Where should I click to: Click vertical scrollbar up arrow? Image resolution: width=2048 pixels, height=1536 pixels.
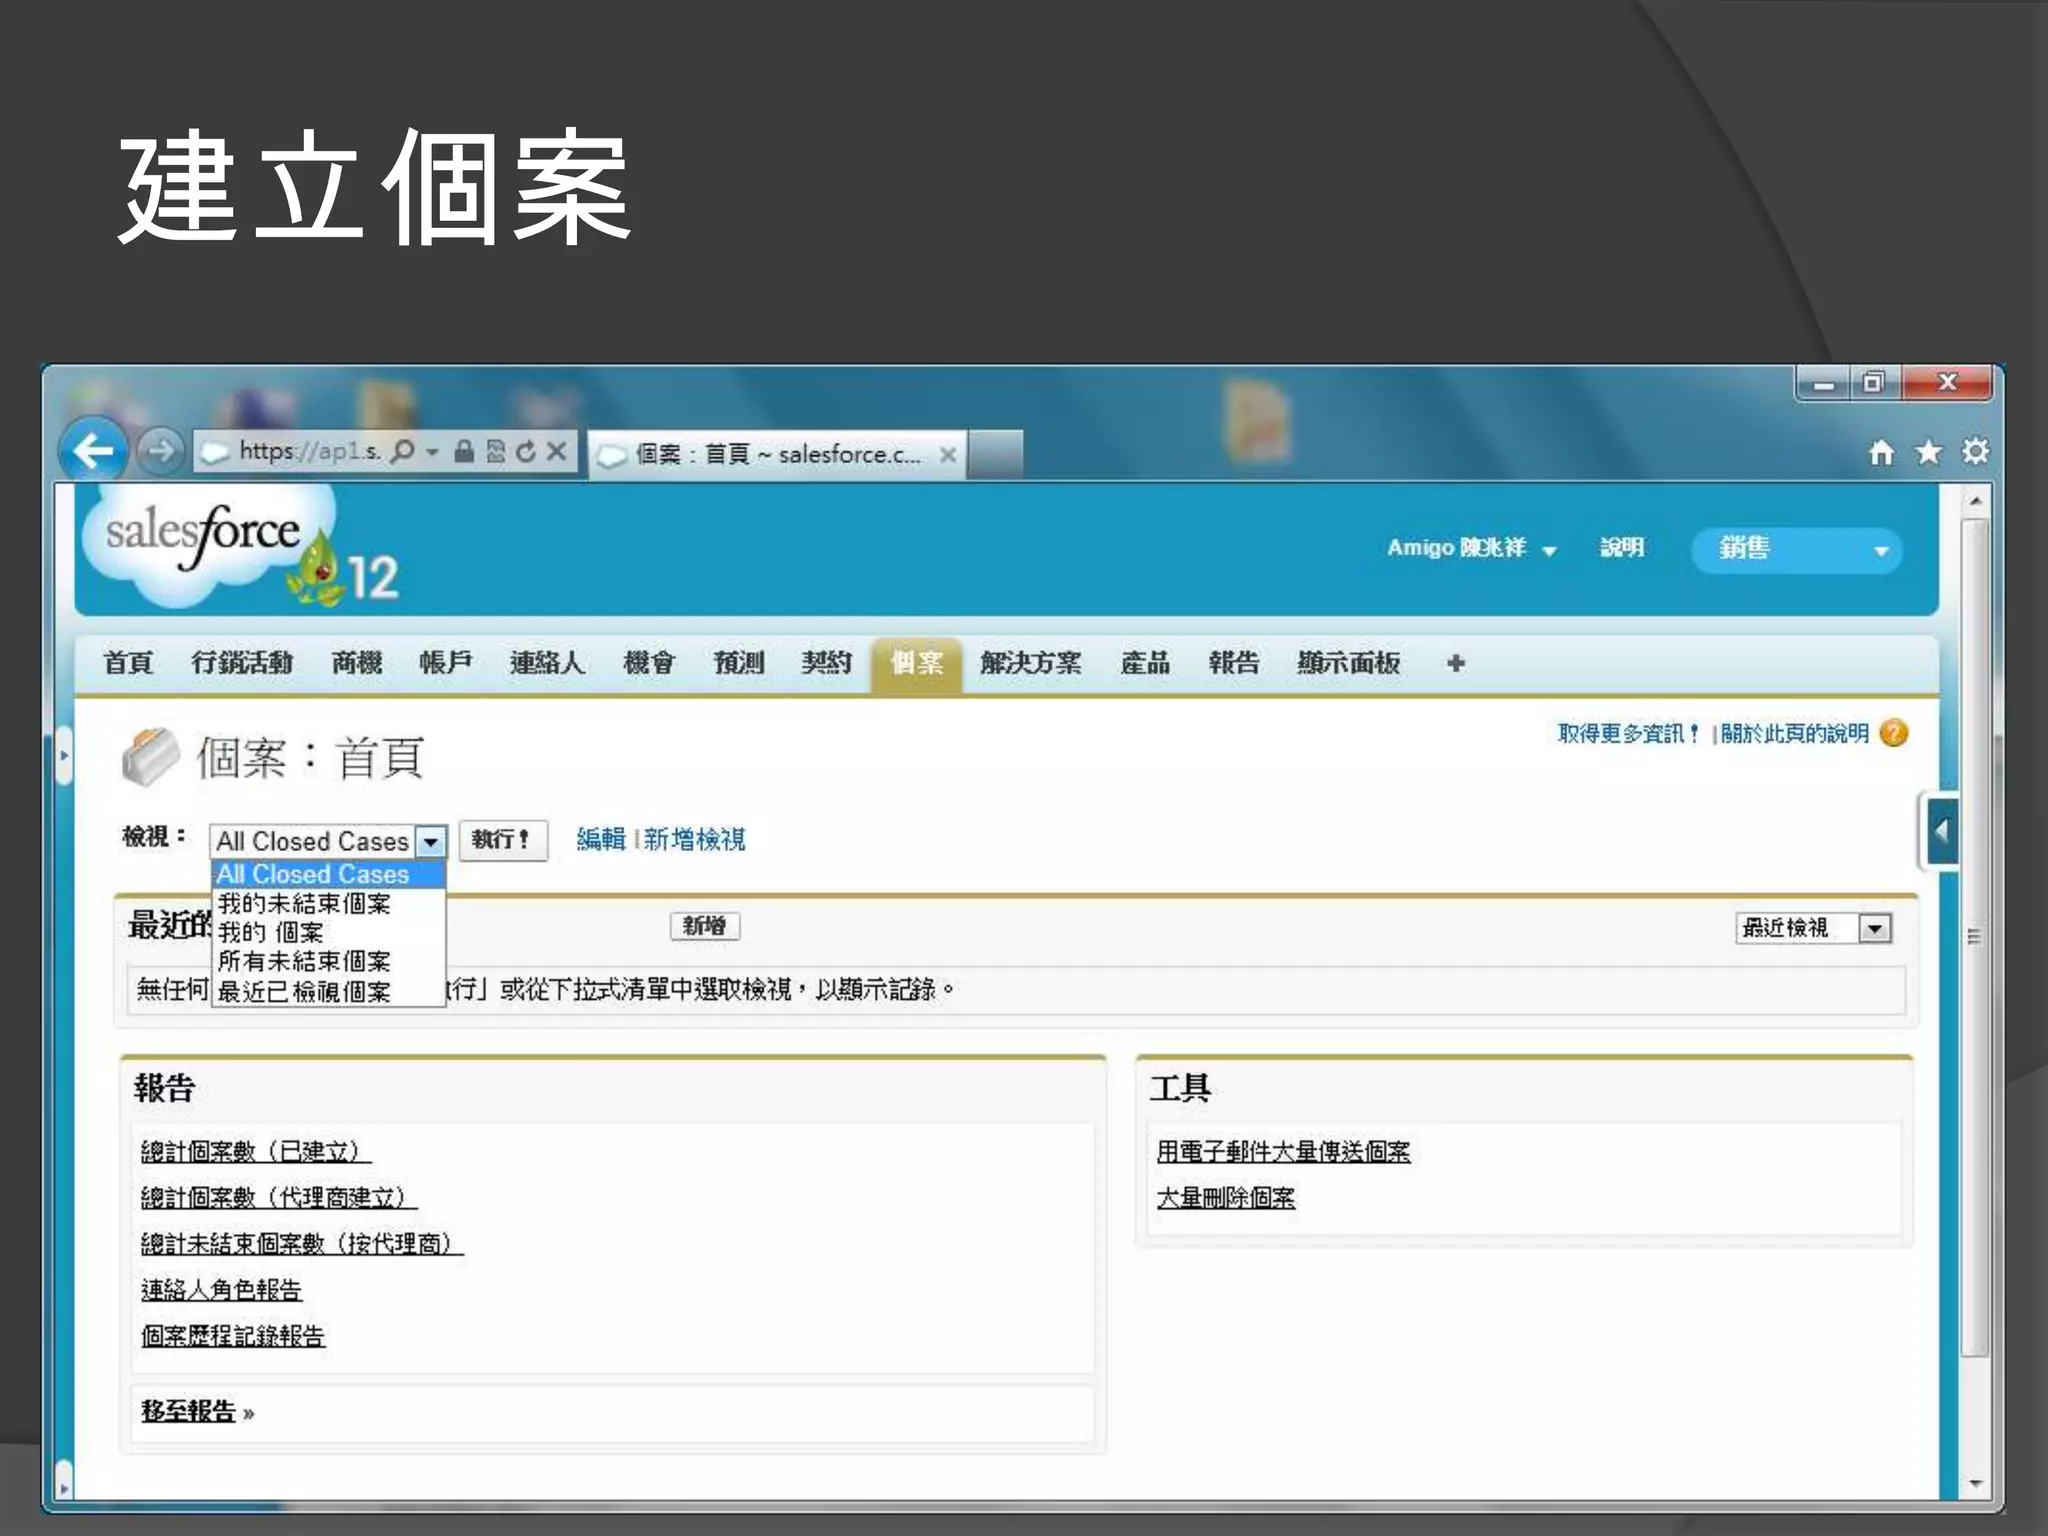pyautogui.click(x=1975, y=499)
